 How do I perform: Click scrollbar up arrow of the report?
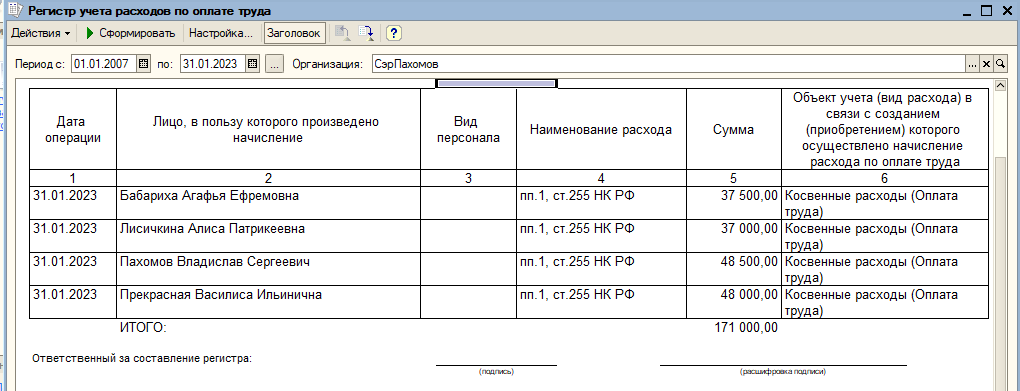click(x=1000, y=85)
